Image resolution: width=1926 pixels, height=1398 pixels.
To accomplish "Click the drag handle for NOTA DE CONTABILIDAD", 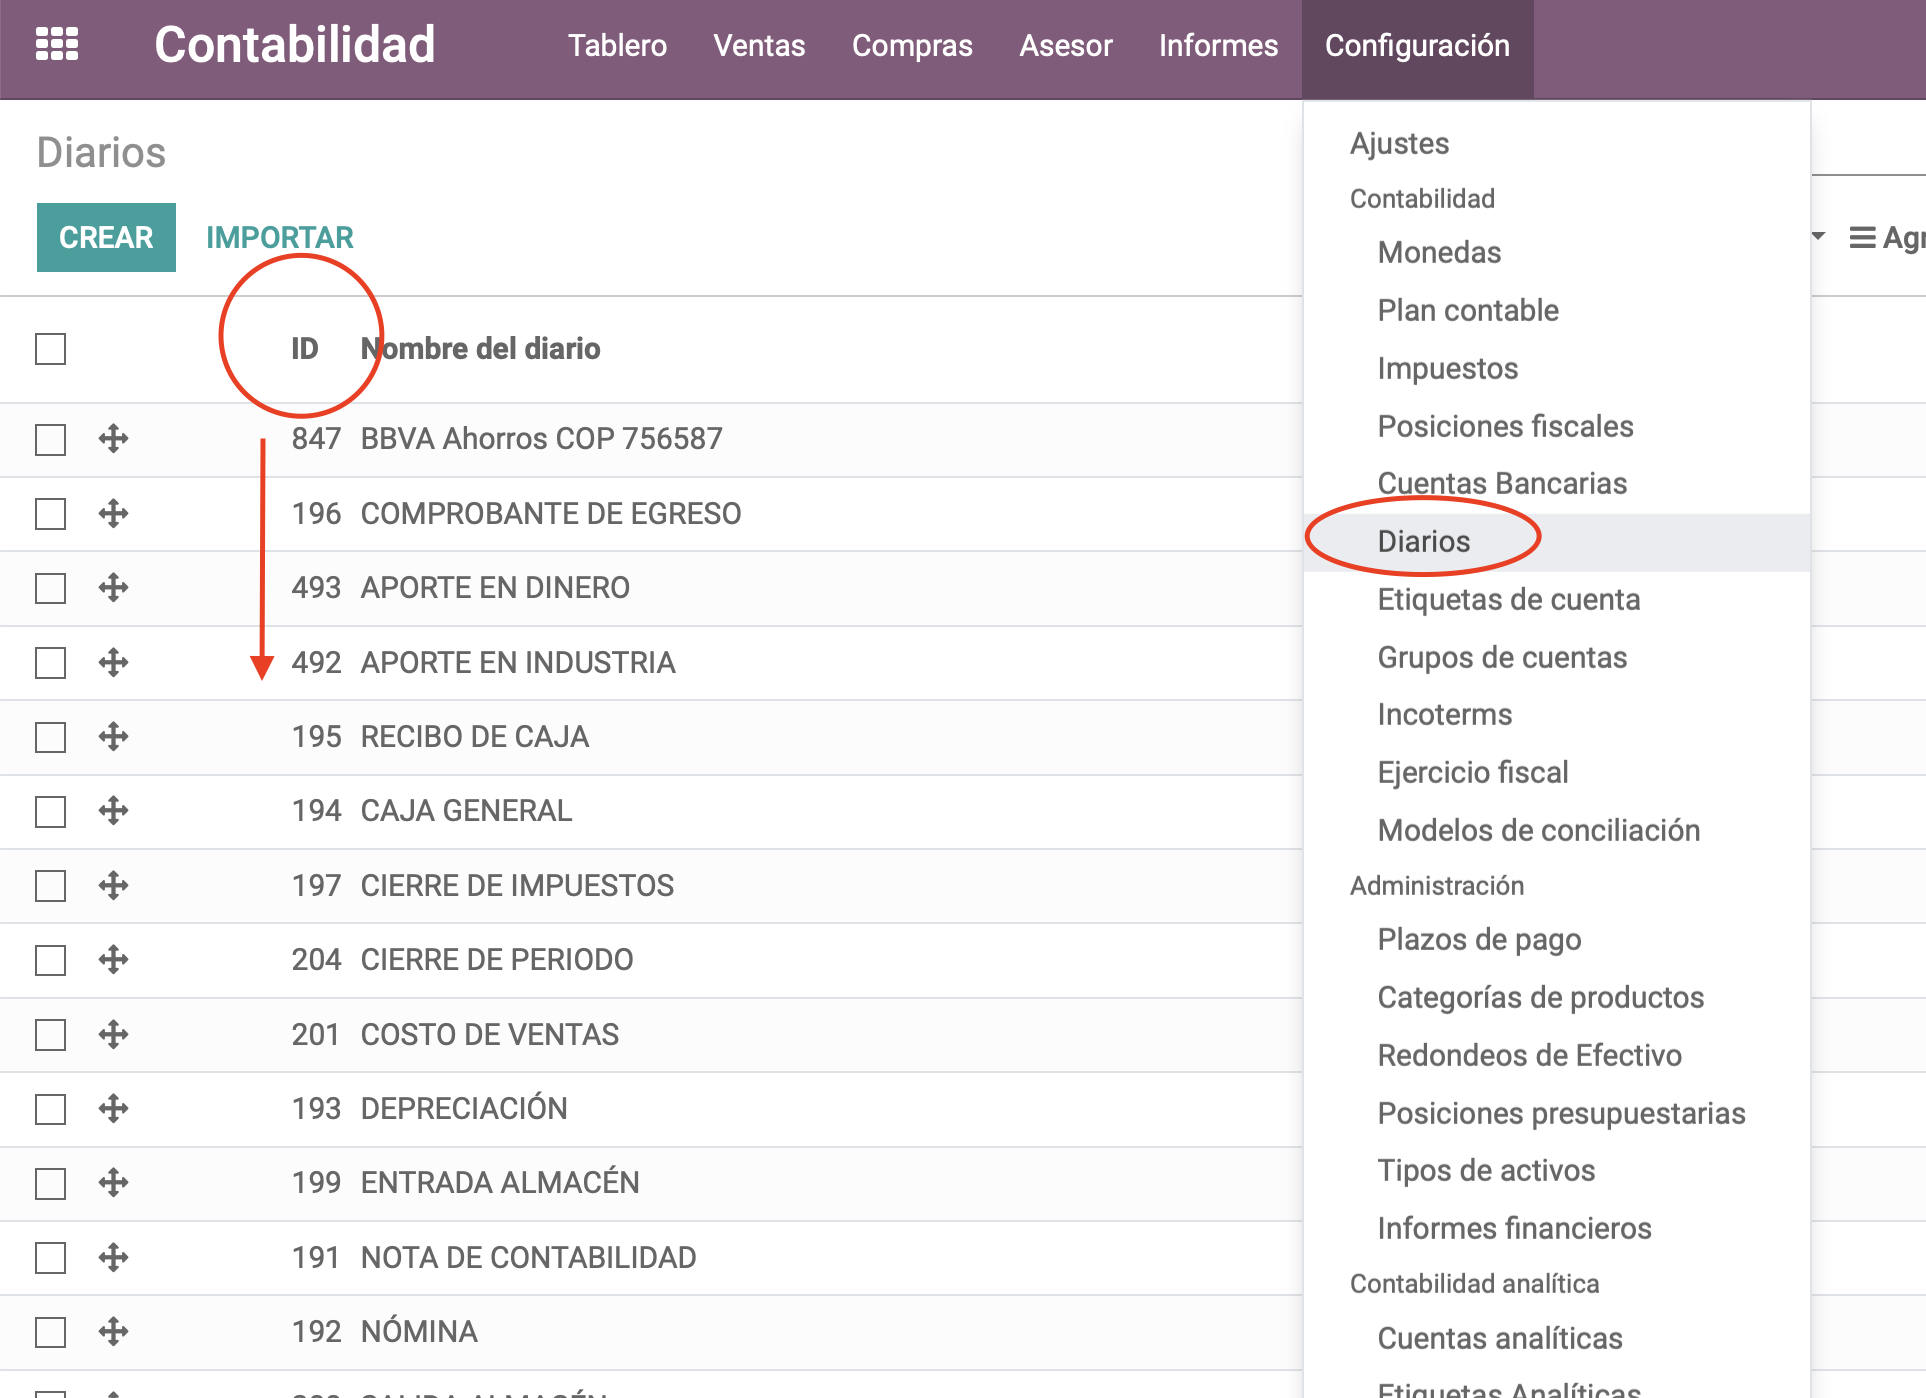I will tap(114, 1258).
